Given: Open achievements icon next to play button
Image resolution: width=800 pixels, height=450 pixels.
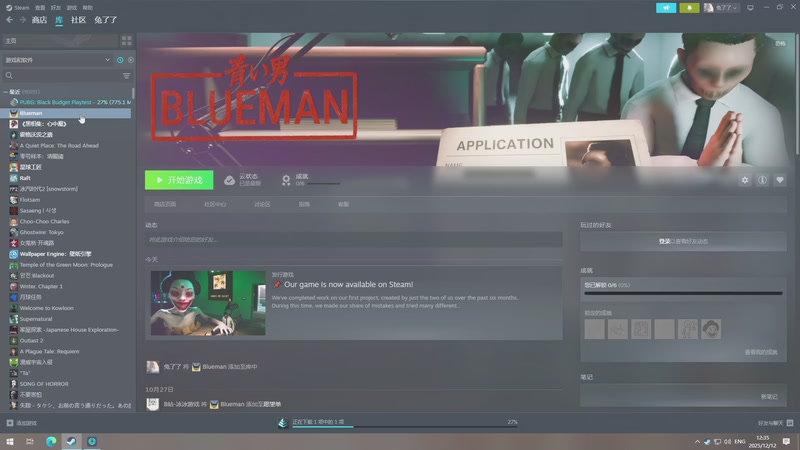Looking at the screenshot, I should click(x=286, y=180).
